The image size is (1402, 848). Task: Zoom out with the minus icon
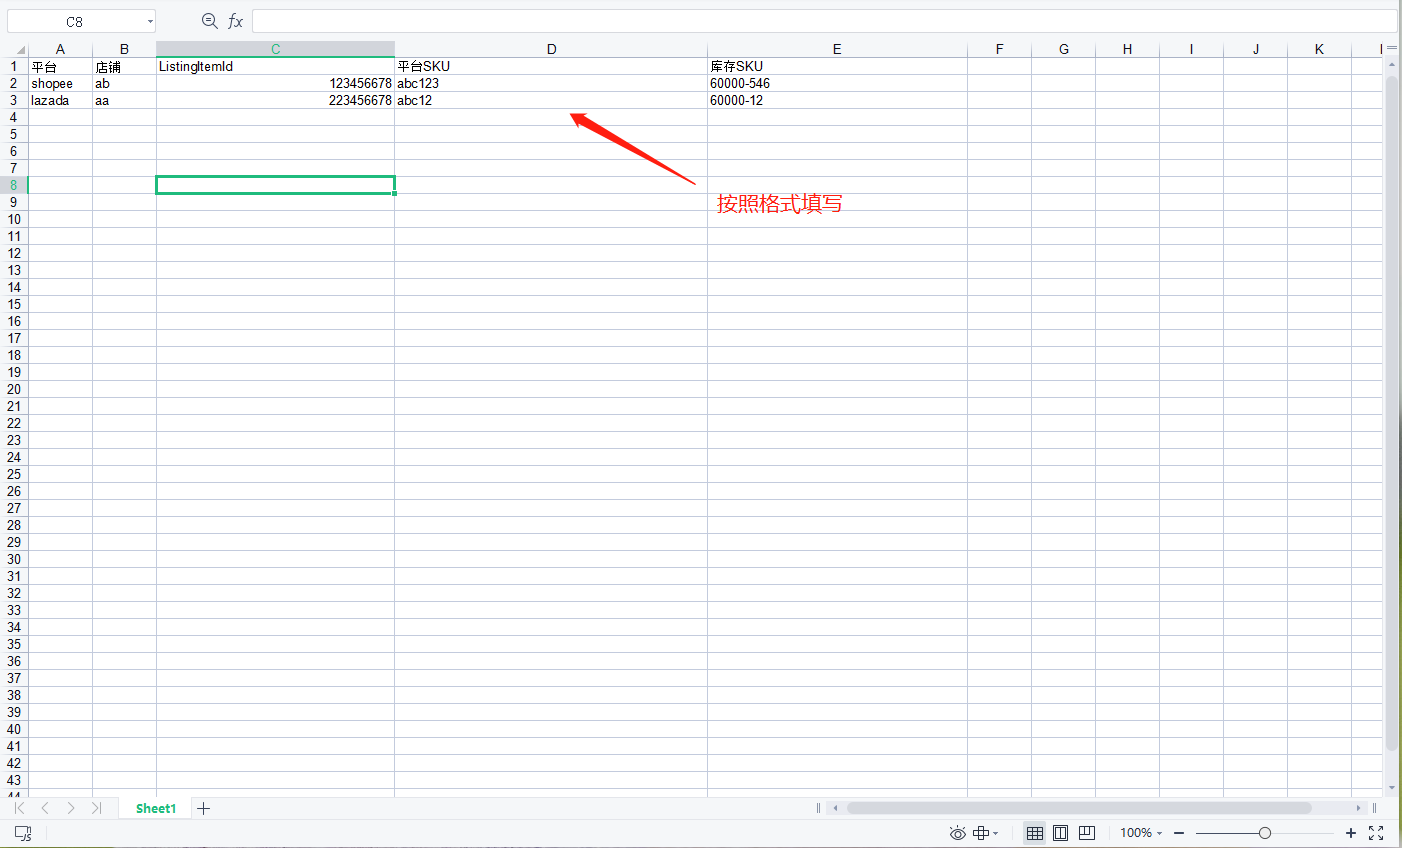pyautogui.click(x=1179, y=833)
